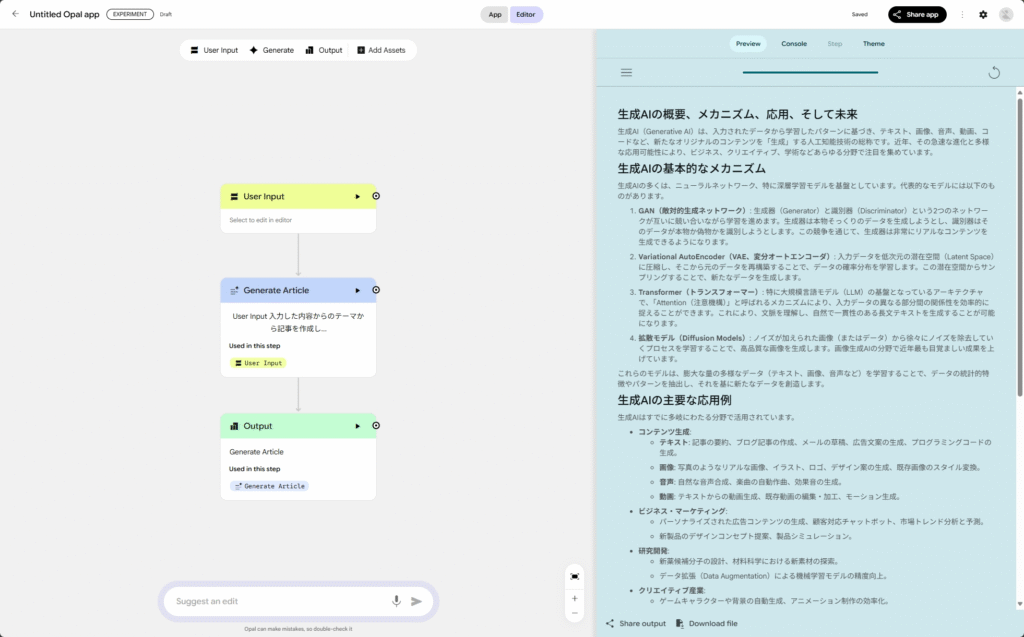This screenshot has height=637, width=1024.
Task: Run the User Input node play icon
Action: 357,197
